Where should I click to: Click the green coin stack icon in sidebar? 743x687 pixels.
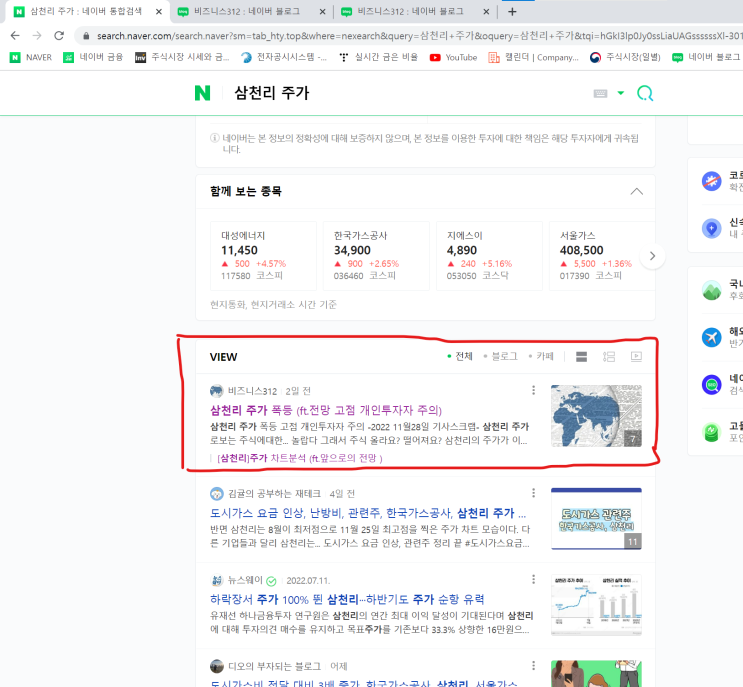711,432
